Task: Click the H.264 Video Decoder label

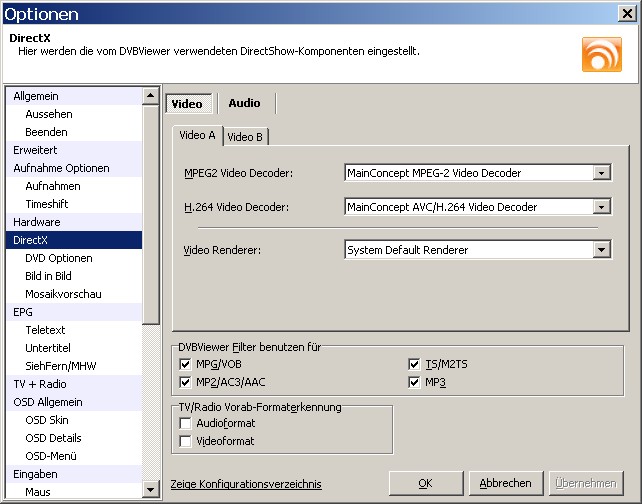Action: [x=236, y=207]
